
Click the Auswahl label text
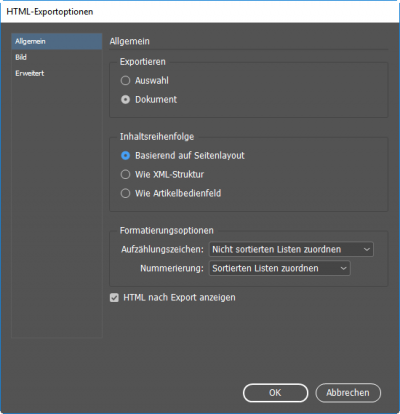(x=152, y=80)
